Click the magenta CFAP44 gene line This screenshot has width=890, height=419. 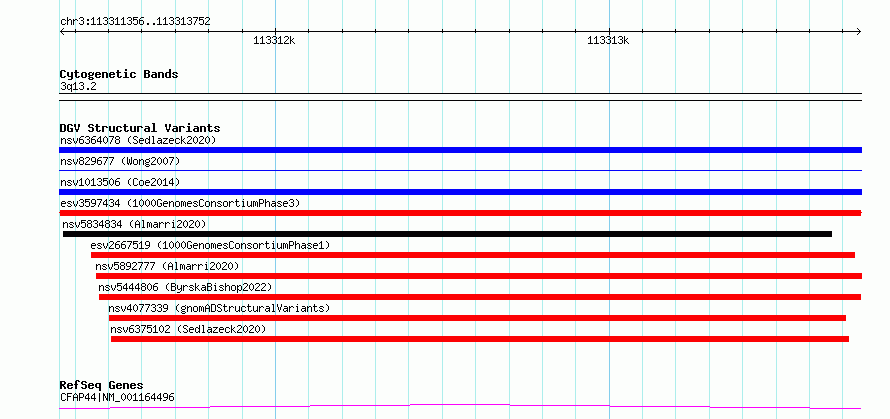[x=460, y=407]
